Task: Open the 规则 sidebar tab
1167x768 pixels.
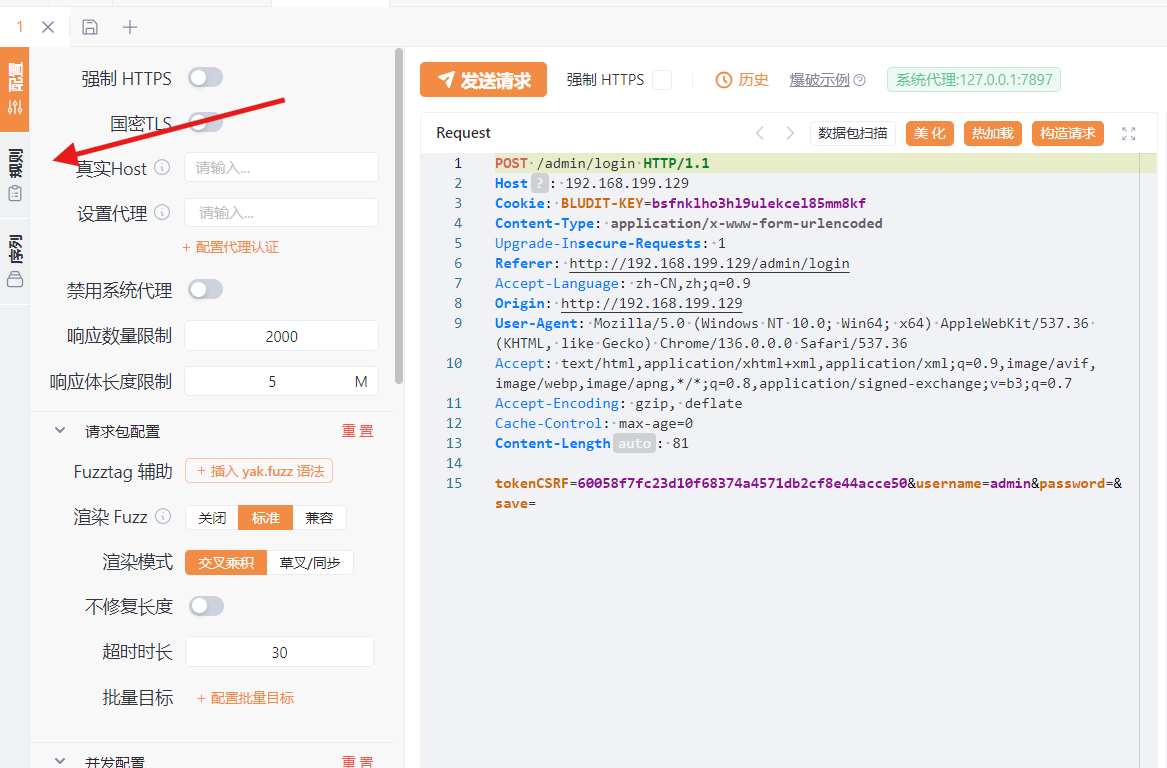Action: pyautogui.click(x=15, y=175)
